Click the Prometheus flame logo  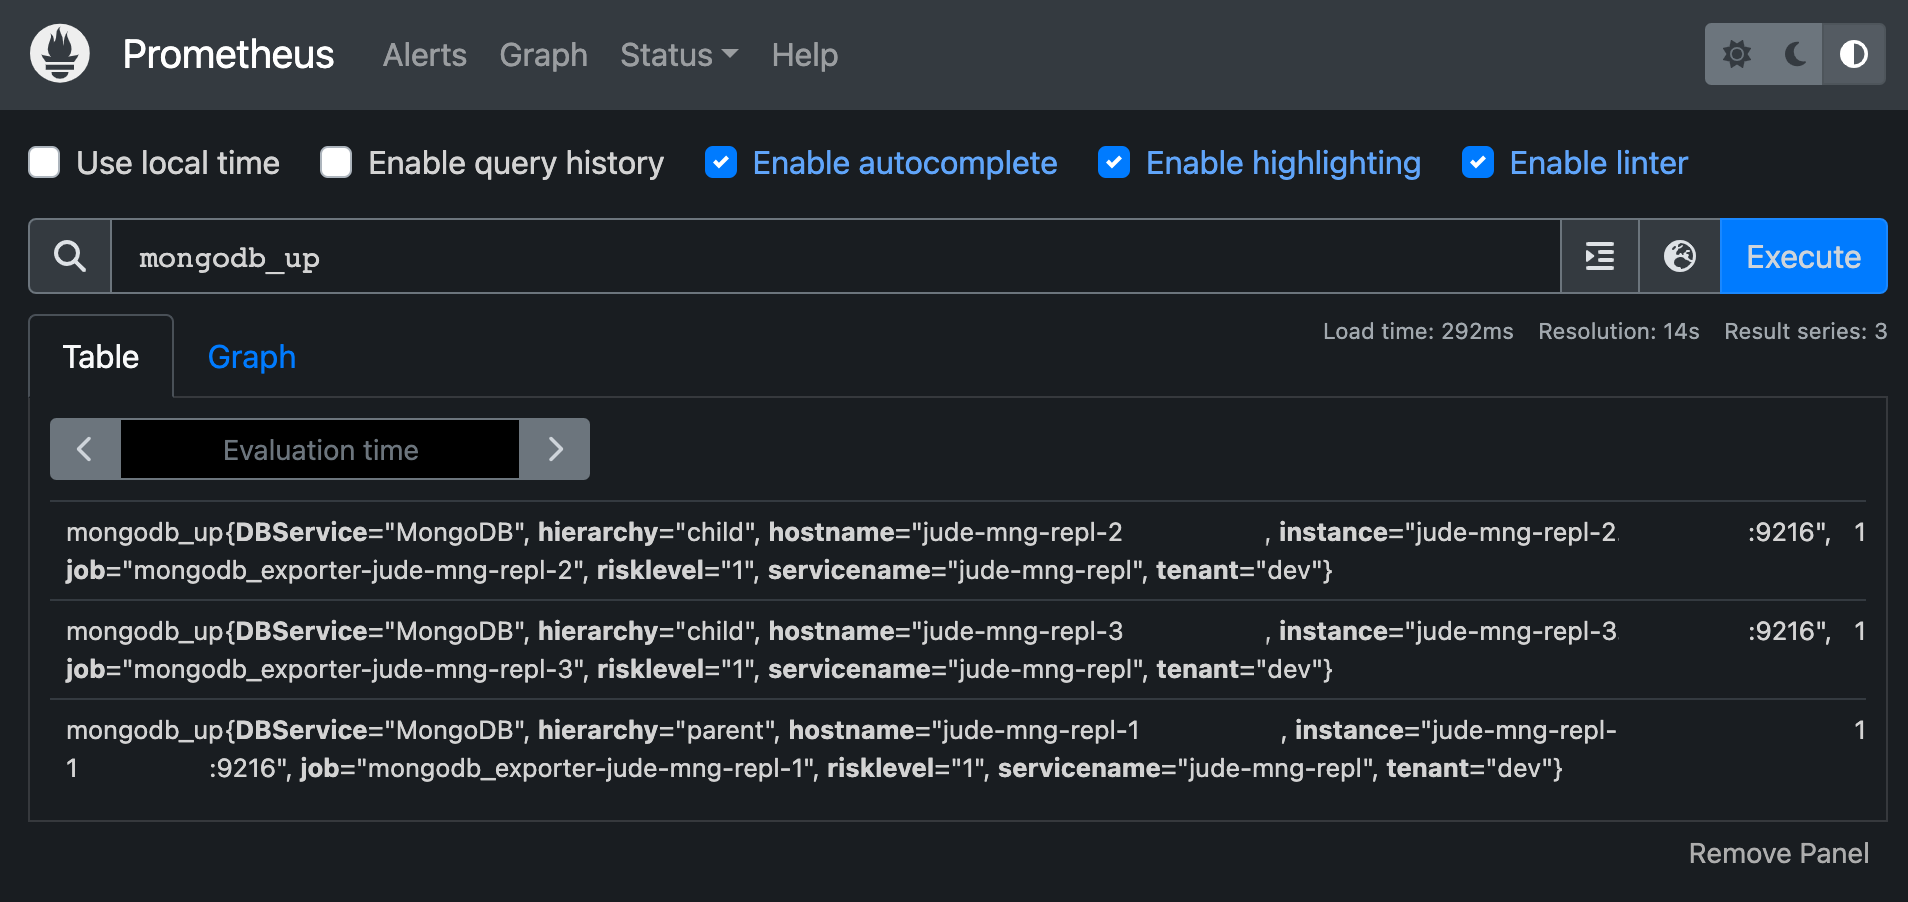[60, 54]
